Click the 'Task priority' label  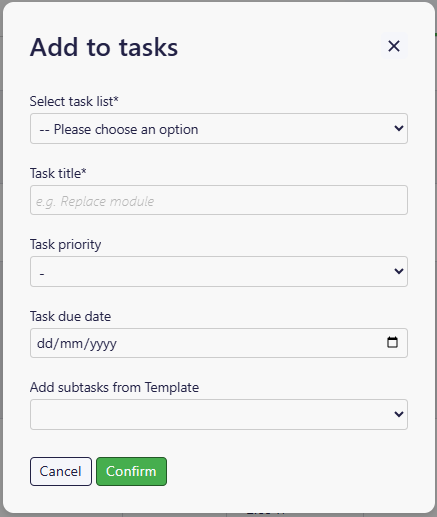tap(66, 245)
